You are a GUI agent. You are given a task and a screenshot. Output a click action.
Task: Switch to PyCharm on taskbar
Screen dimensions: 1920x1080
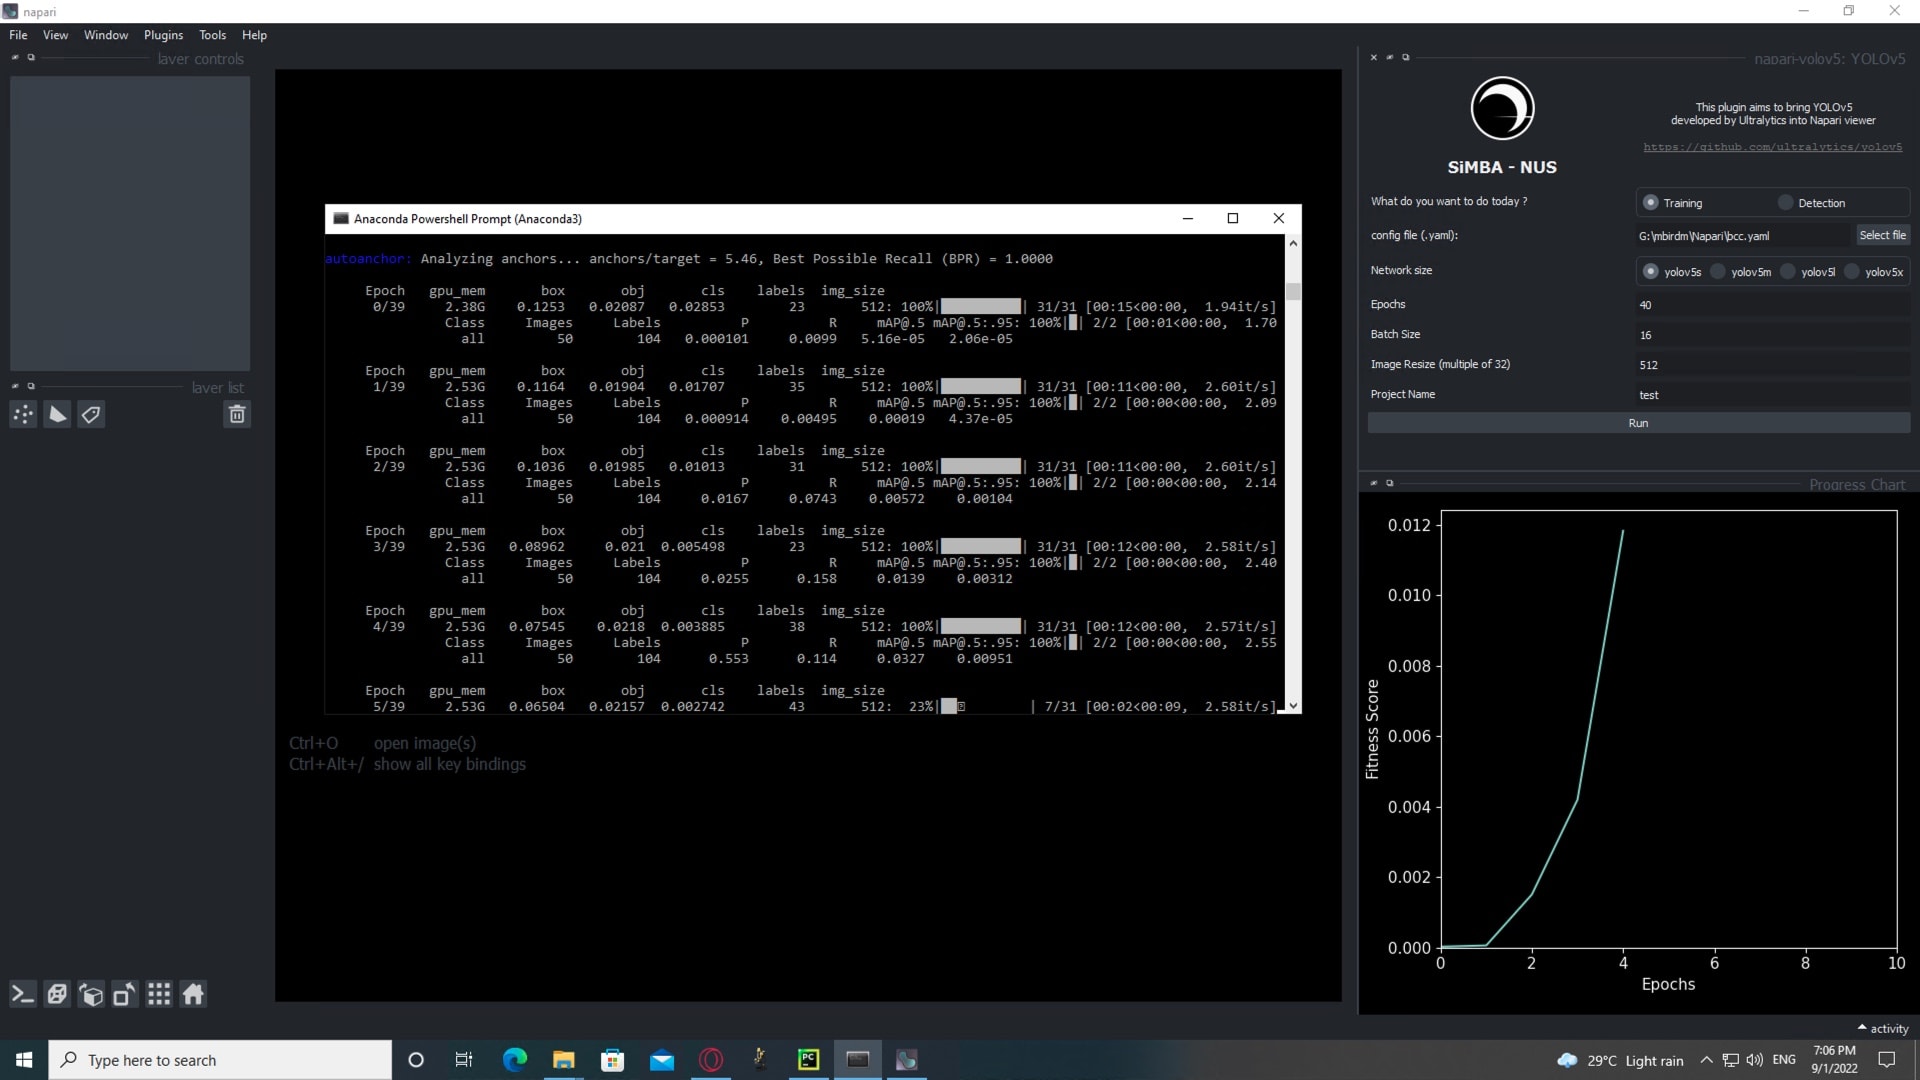pos(808,1060)
